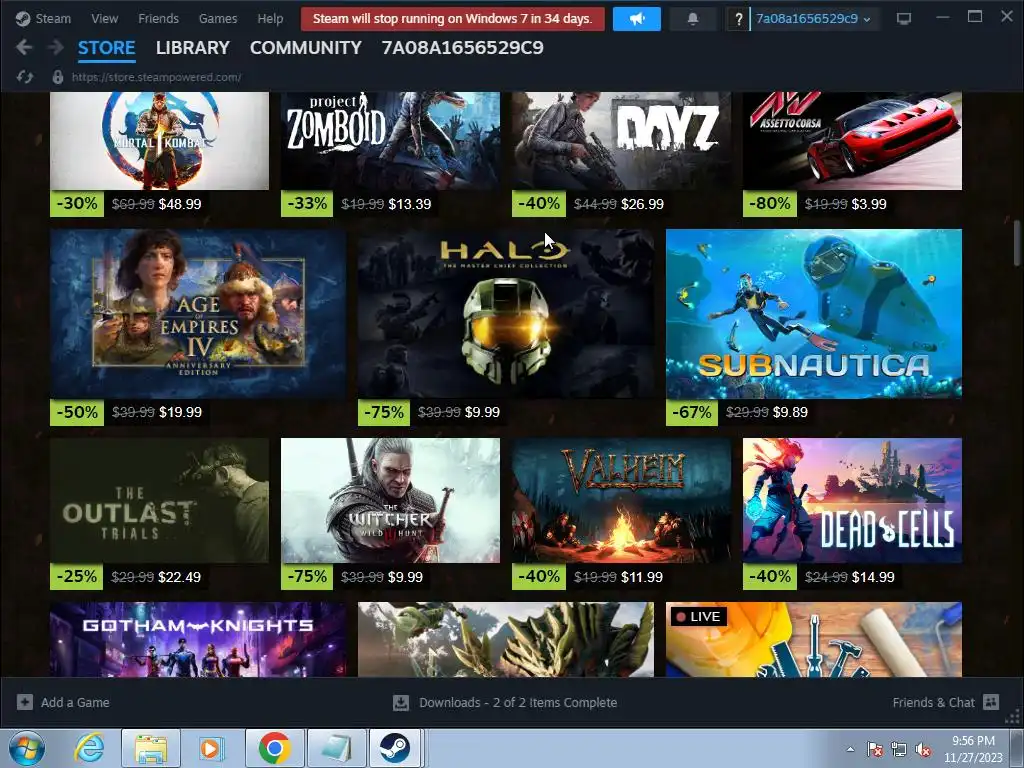1024x768 pixels.
Task: Open Windows Media Player on taskbar
Action: [210, 748]
